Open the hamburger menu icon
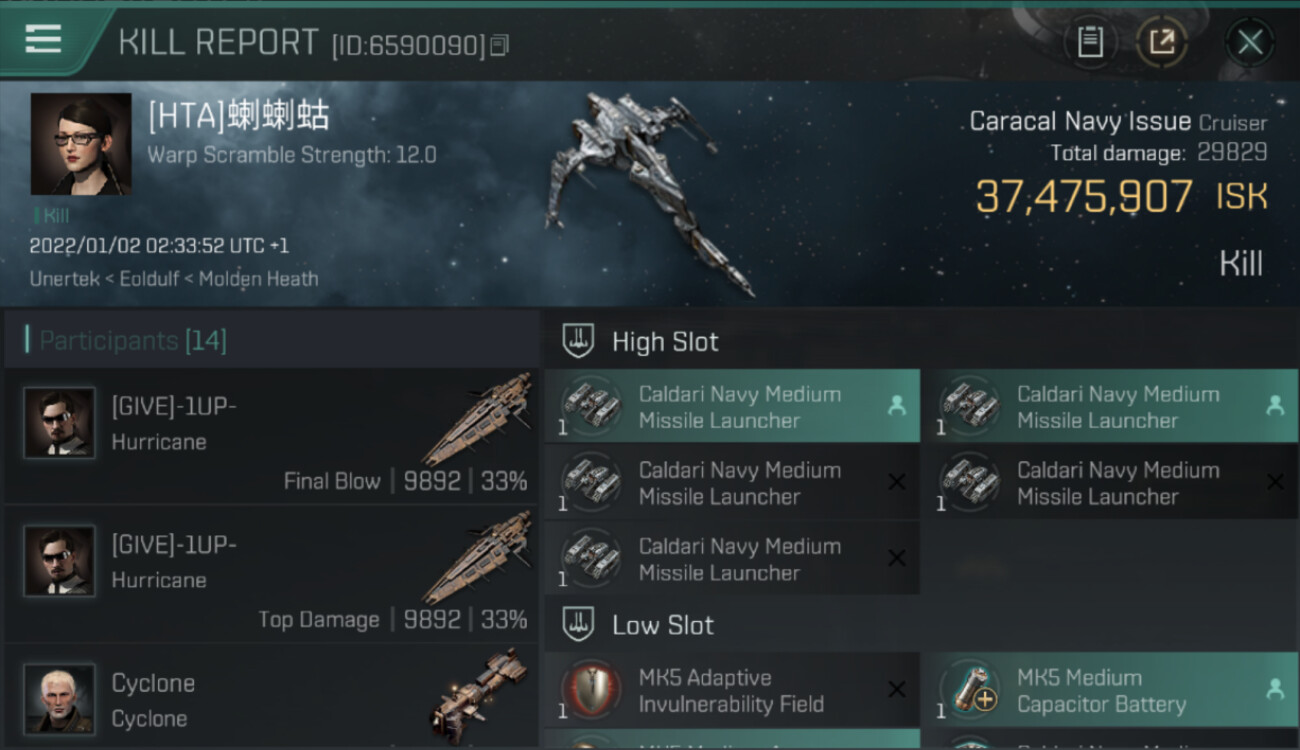The height and width of the screenshot is (750, 1300). point(43,39)
